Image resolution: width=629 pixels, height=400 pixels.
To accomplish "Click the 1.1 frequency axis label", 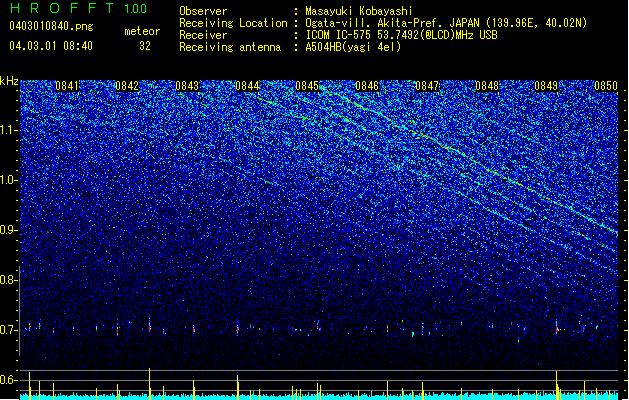I will click(8, 131).
